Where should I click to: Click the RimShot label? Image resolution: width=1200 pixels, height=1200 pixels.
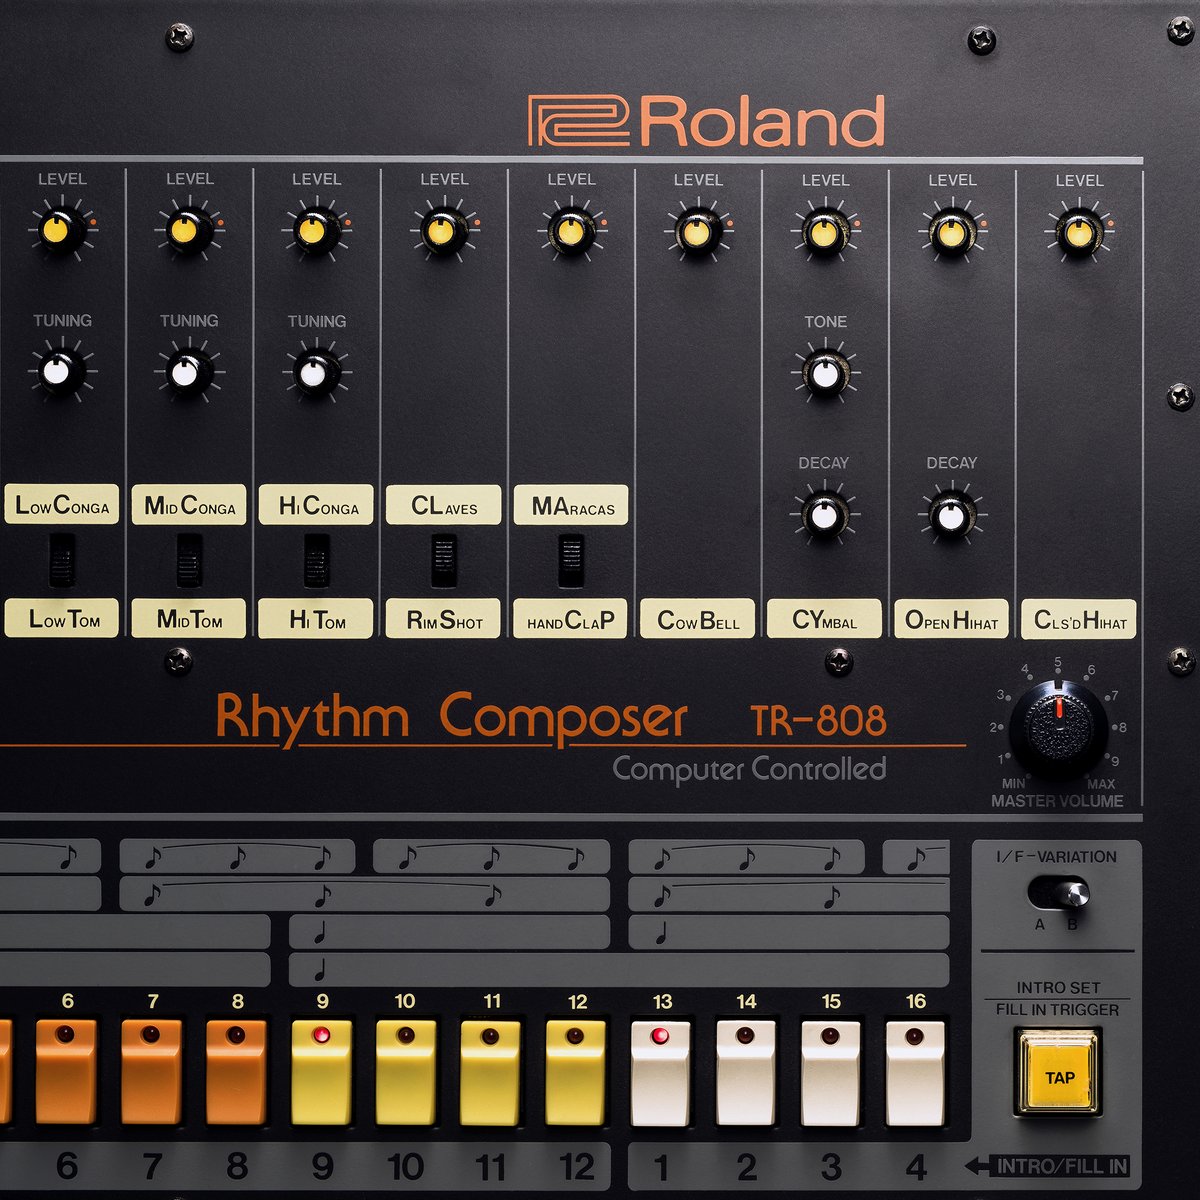(x=443, y=619)
